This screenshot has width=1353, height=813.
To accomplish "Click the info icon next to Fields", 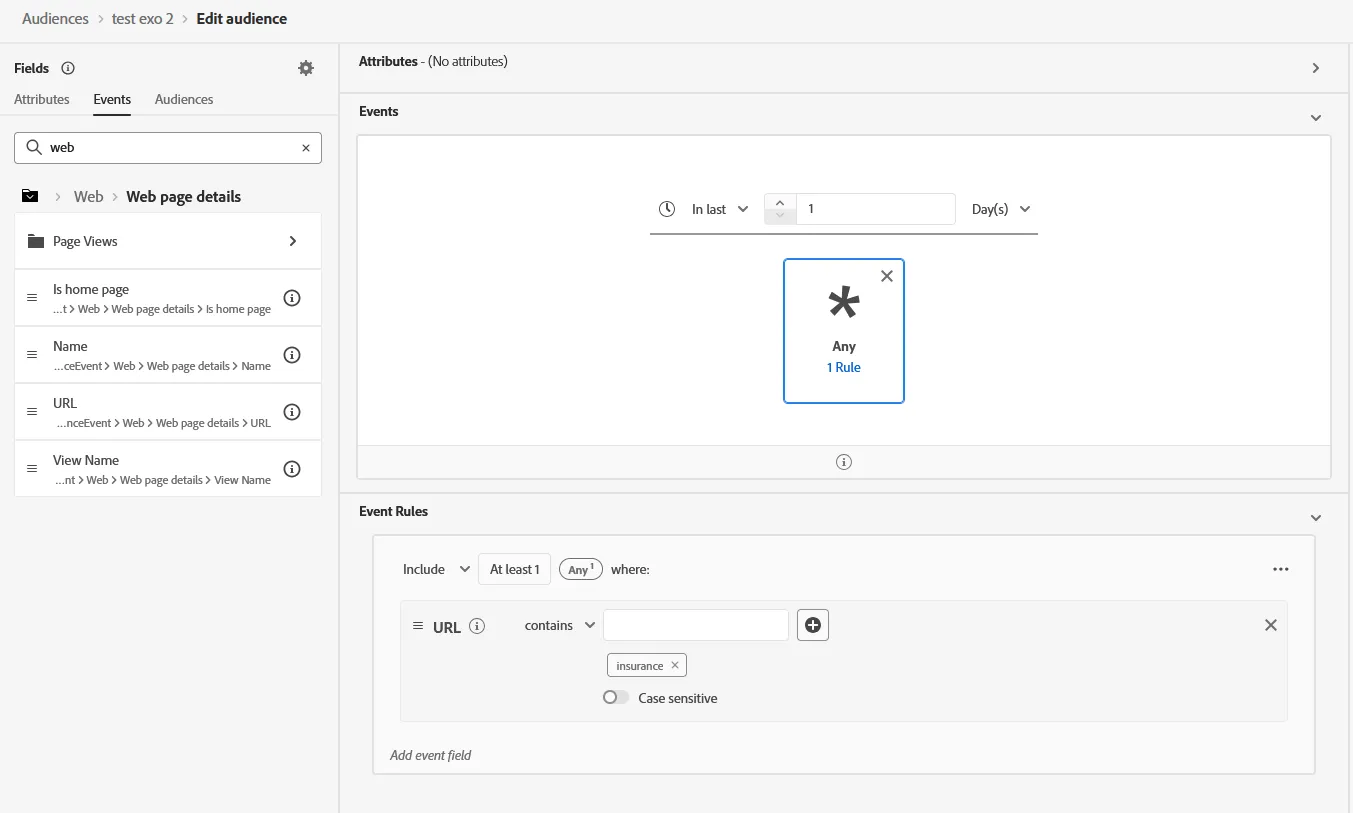I will (x=68, y=68).
